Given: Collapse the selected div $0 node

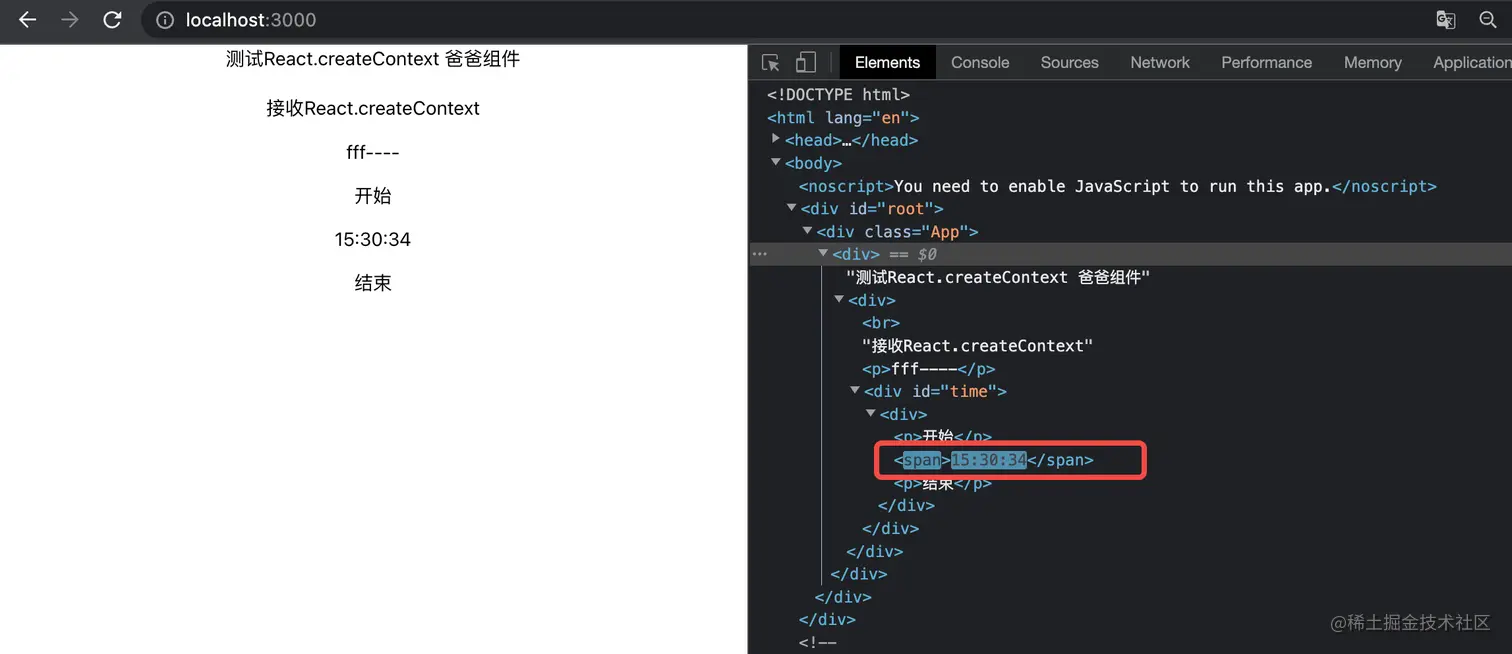Looking at the screenshot, I should point(824,254).
